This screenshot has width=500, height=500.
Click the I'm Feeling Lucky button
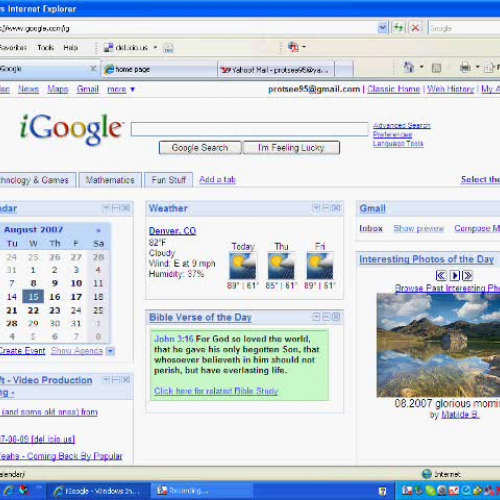291,147
